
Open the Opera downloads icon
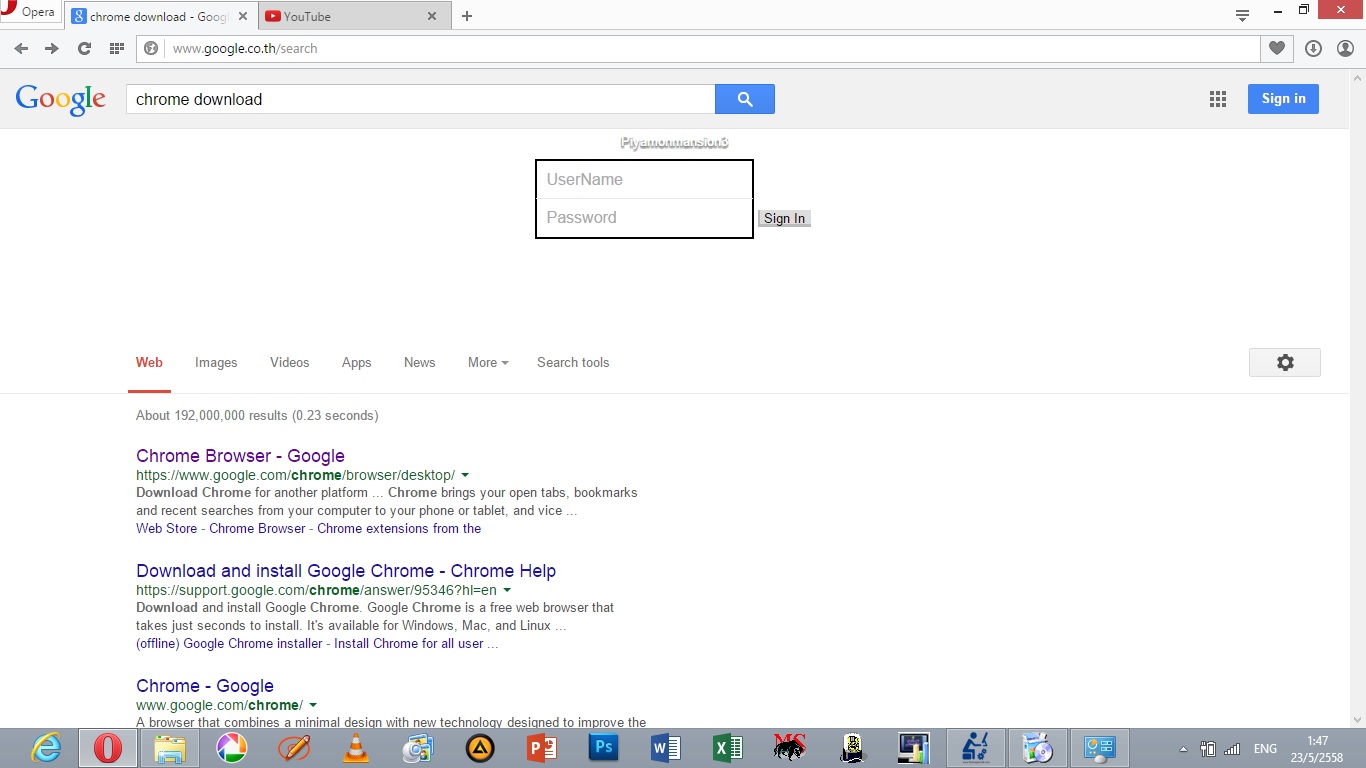(1313, 48)
